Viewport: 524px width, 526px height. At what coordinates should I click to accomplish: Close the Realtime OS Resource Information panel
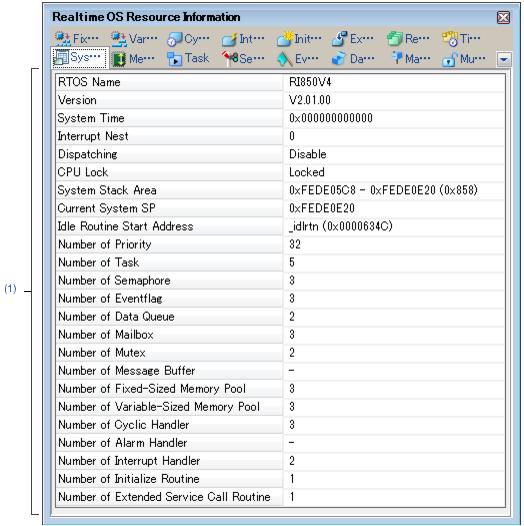[503, 17]
